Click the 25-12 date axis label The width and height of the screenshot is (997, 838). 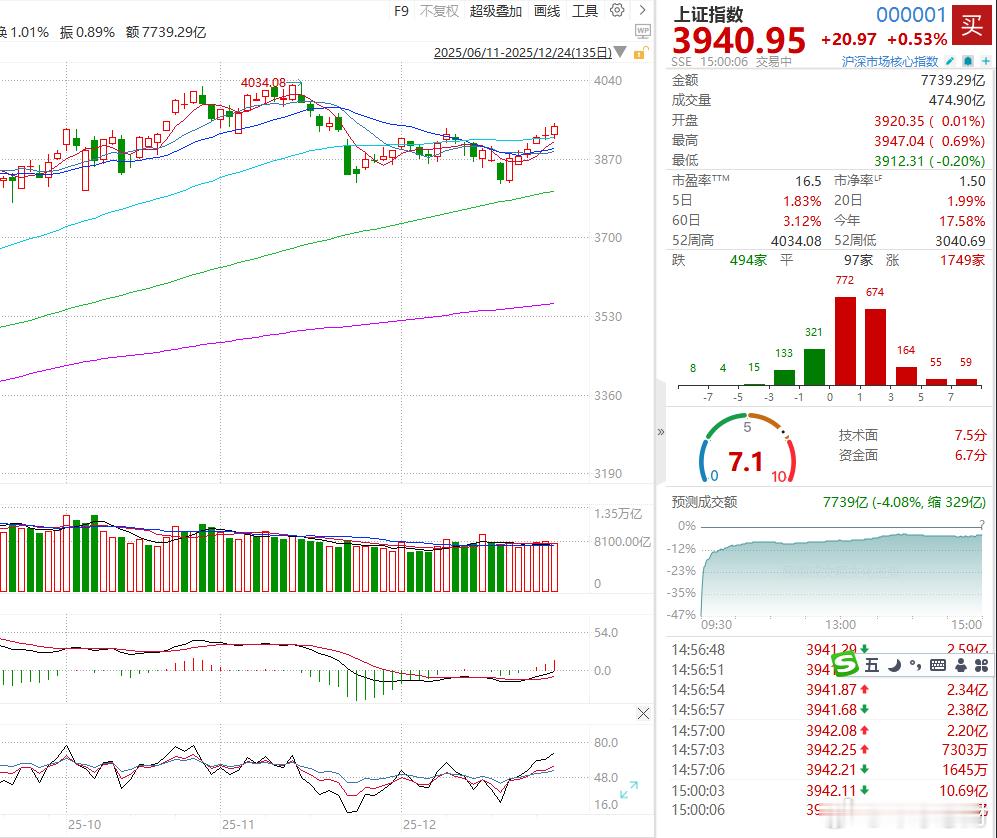tap(420, 825)
